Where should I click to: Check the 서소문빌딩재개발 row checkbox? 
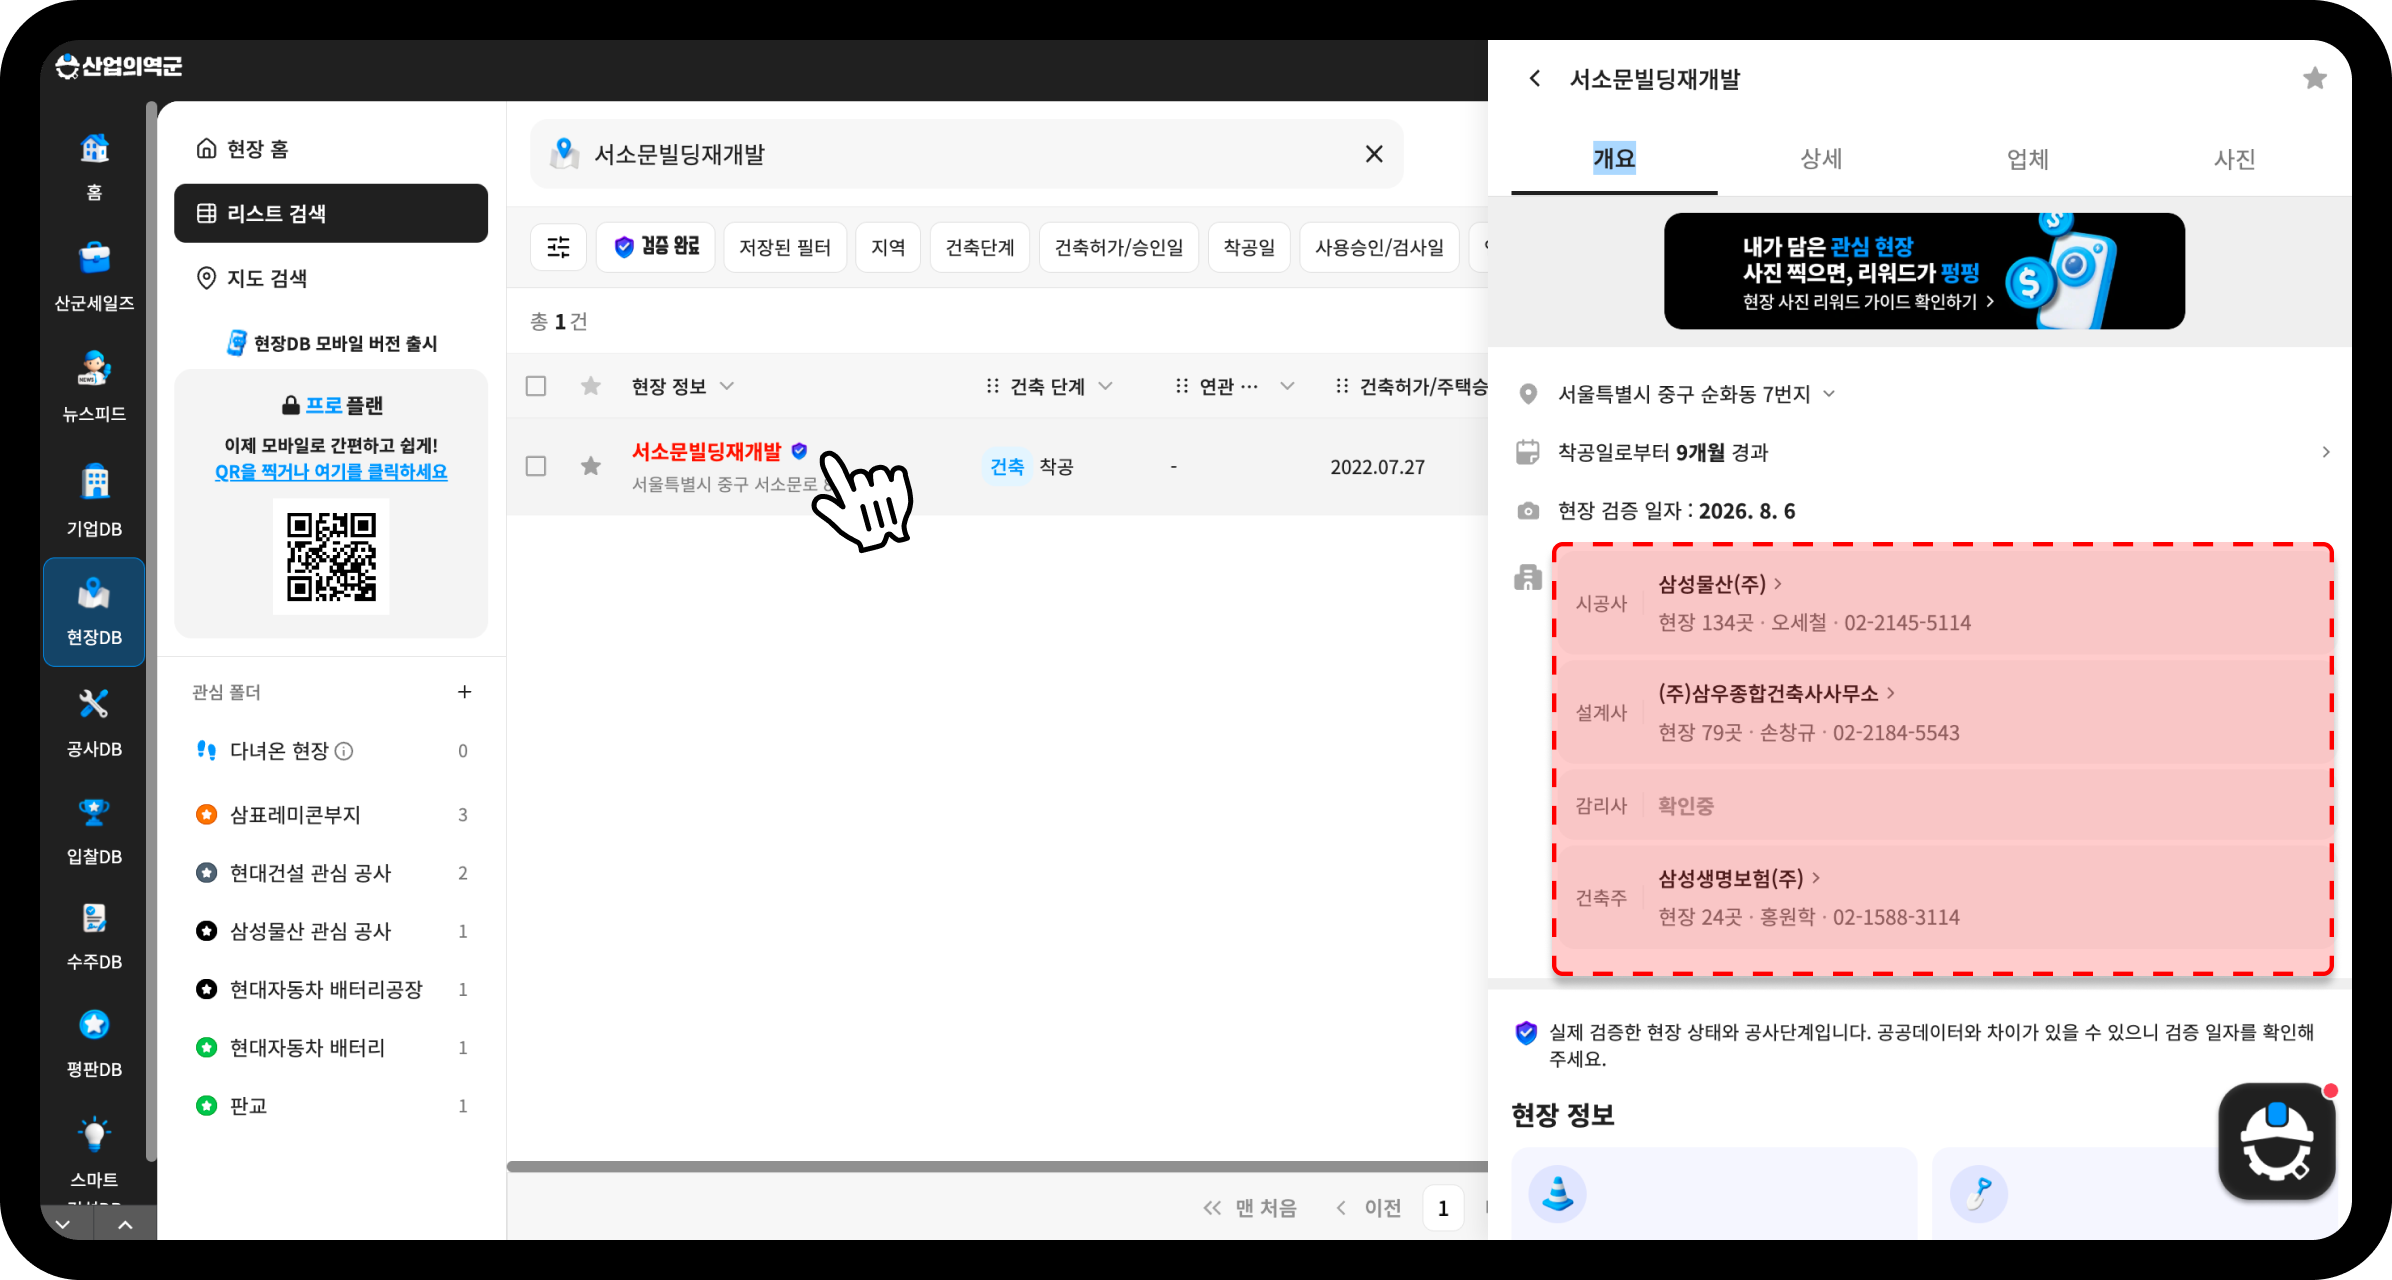point(536,466)
